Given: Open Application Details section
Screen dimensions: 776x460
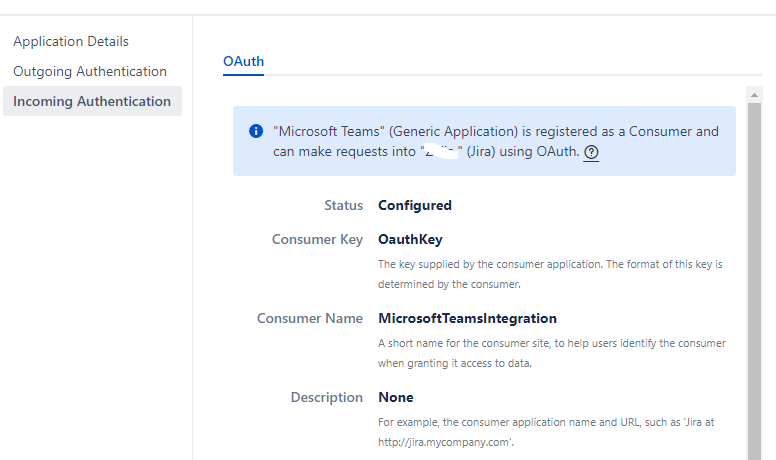Looking at the screenshot, I should [x=71, y=41].
